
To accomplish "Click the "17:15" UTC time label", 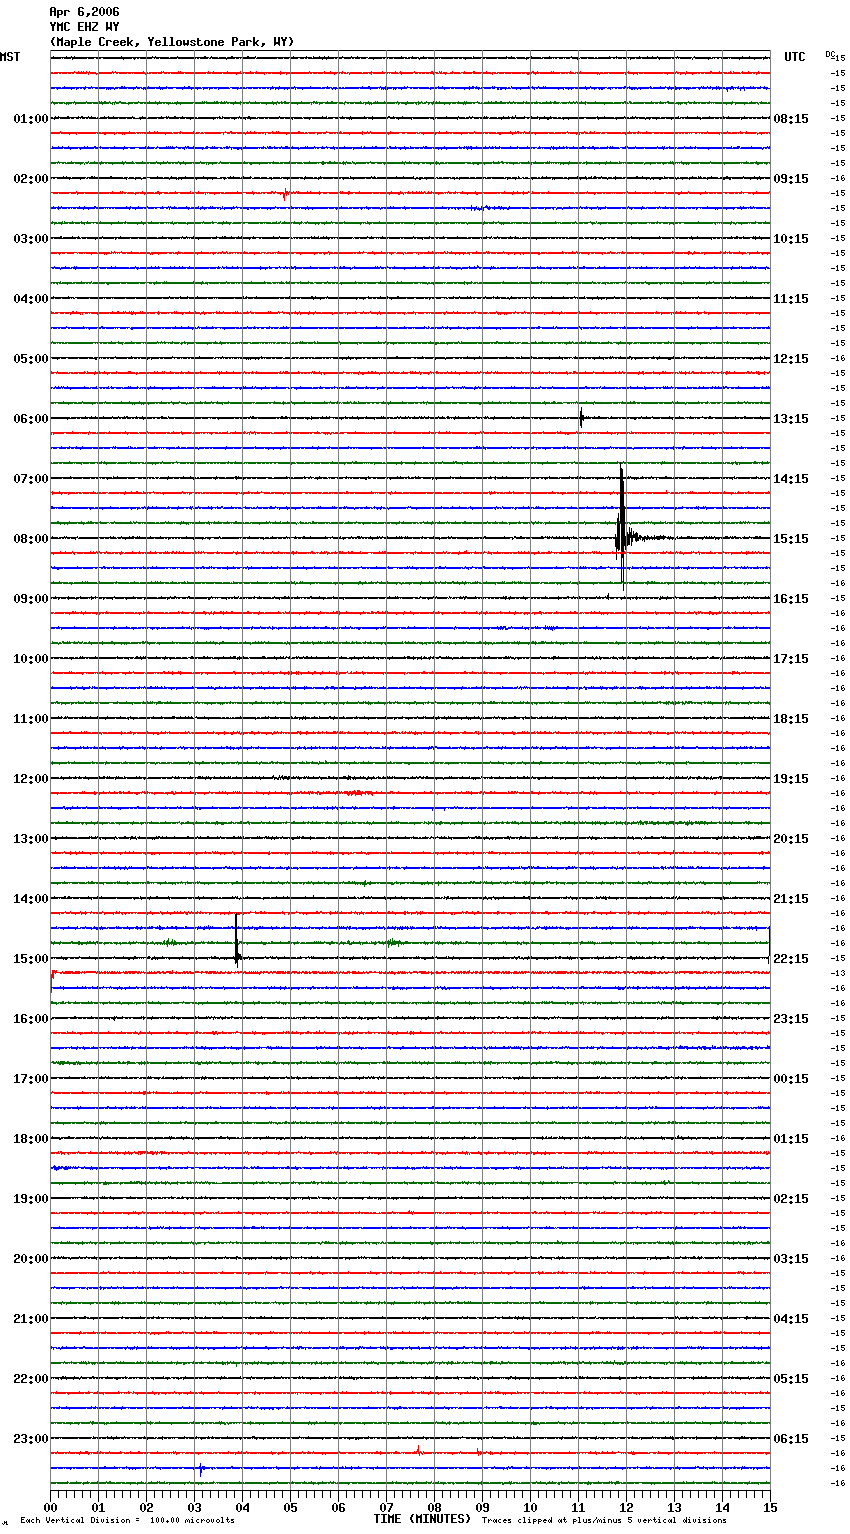I will 791,659.
